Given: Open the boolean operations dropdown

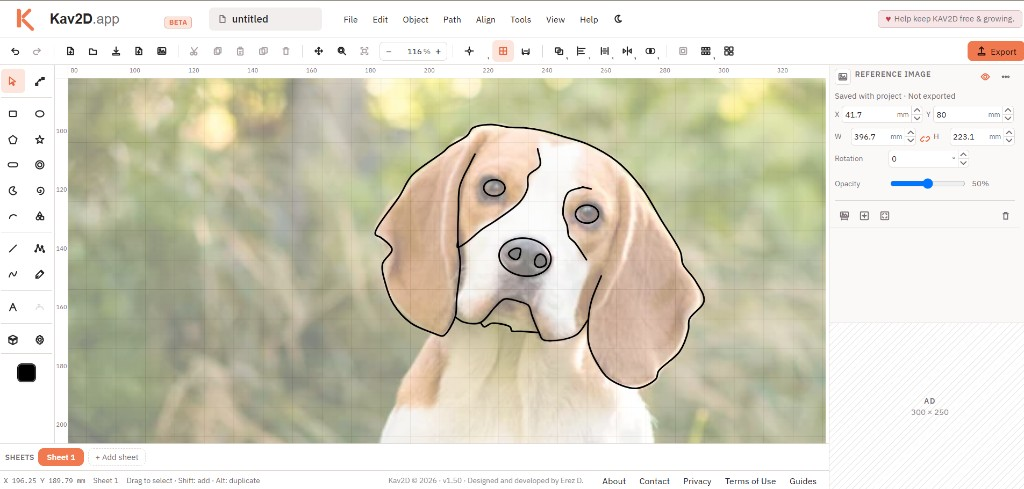Looking at the screenshot, I should pos(559,51).
